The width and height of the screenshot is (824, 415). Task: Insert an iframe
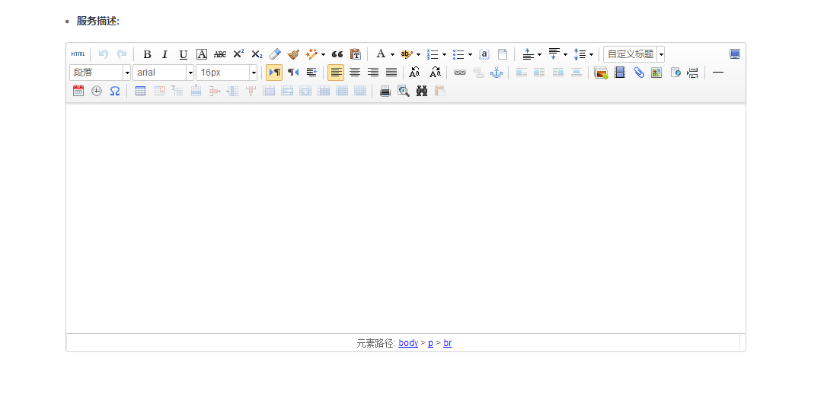(x=675, y=72)
